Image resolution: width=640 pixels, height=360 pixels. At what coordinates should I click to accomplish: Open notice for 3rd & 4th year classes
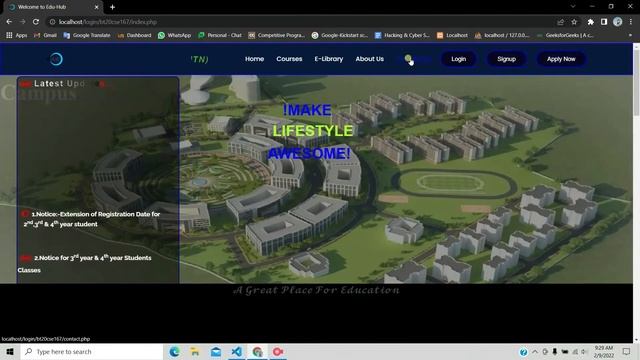coord(84,264)
